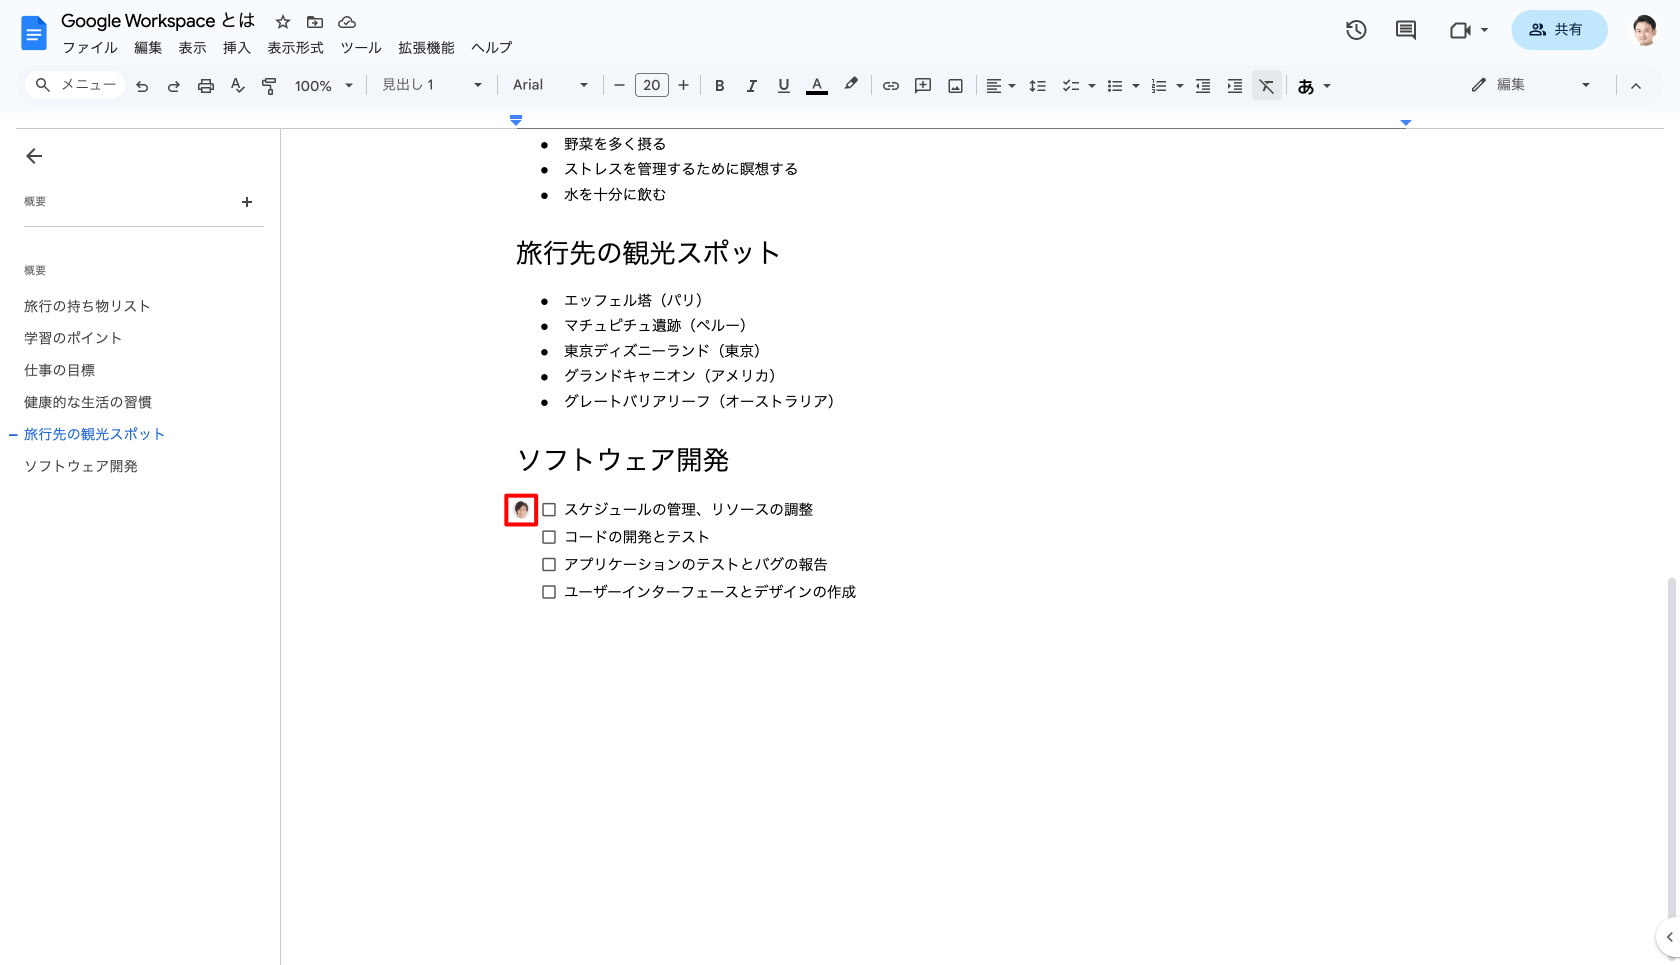Open the Arial font dropdown
Screen dimensions: 1680x965
pyautogui.click(x=550, y=85)
